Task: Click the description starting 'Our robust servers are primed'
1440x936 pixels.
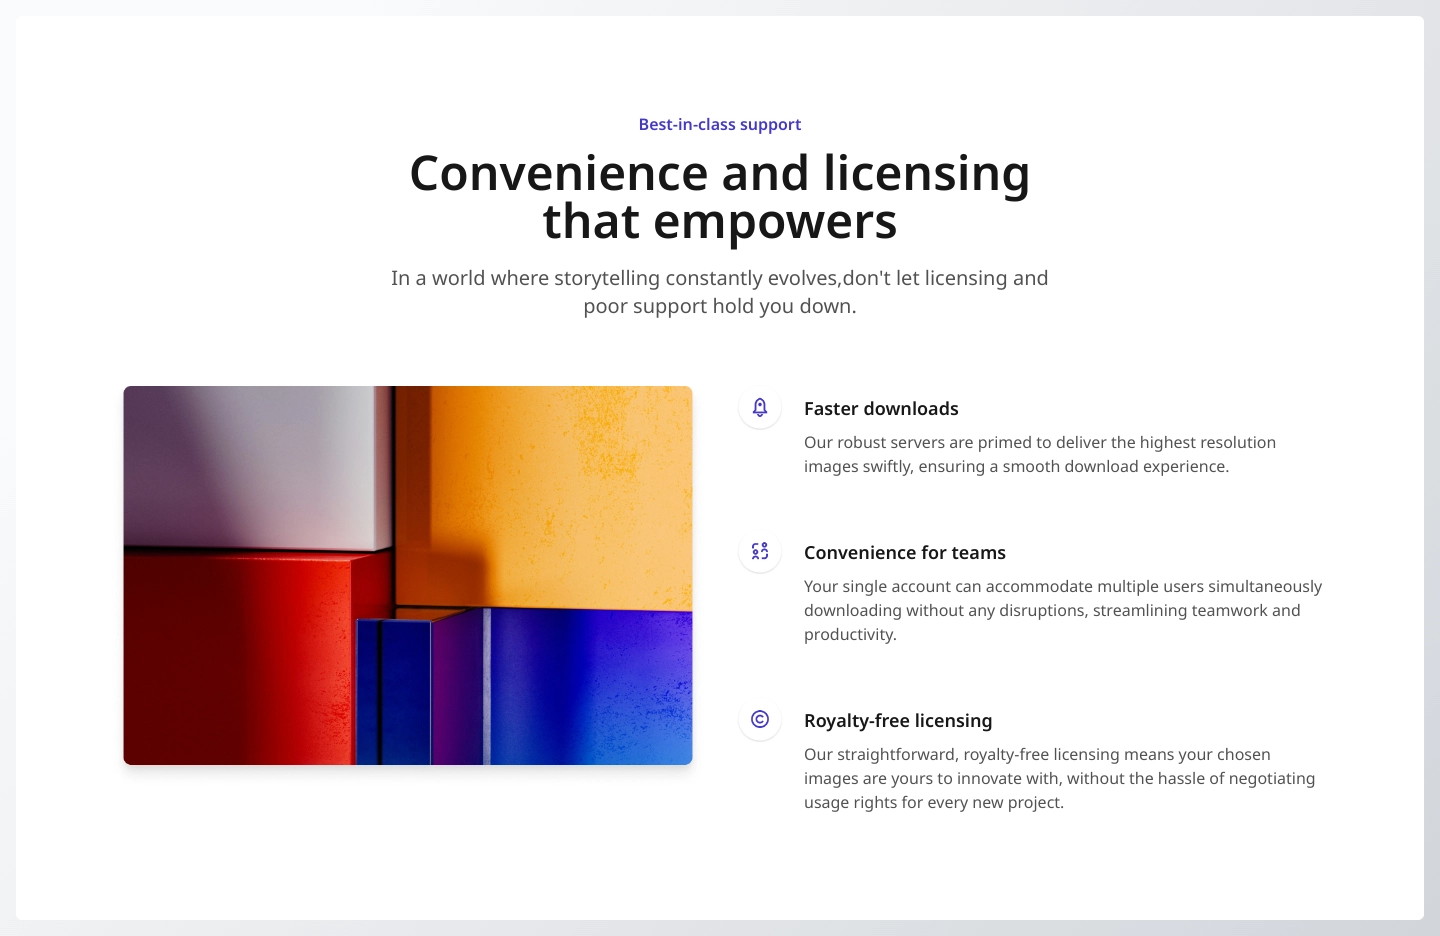Action: [1040, 454]
